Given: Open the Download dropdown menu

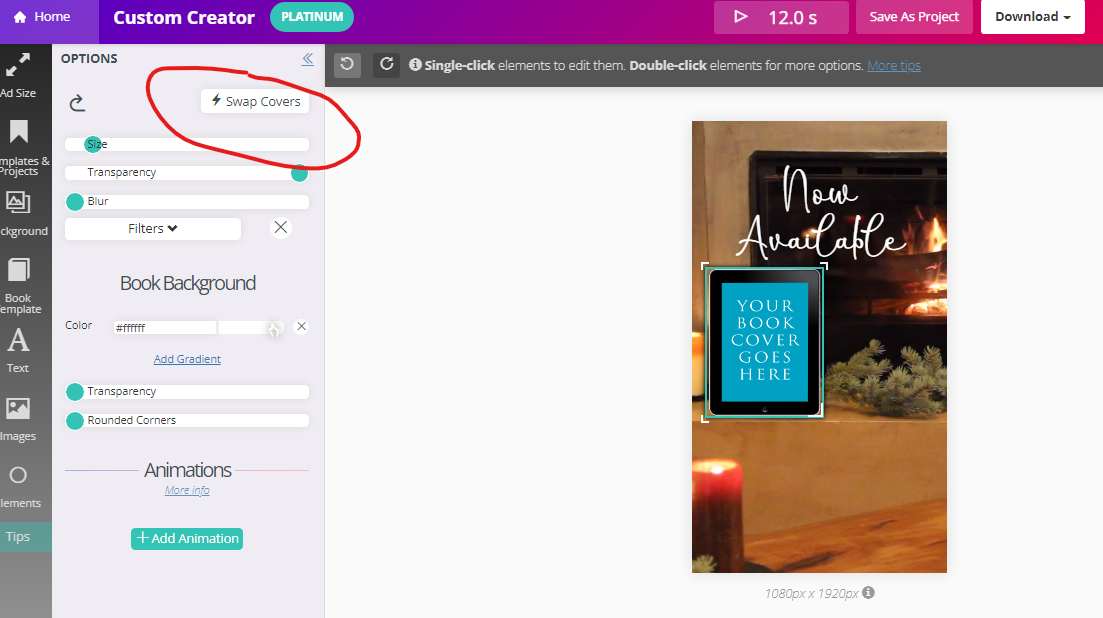Looking at the screenshot, I should 1032,17.
